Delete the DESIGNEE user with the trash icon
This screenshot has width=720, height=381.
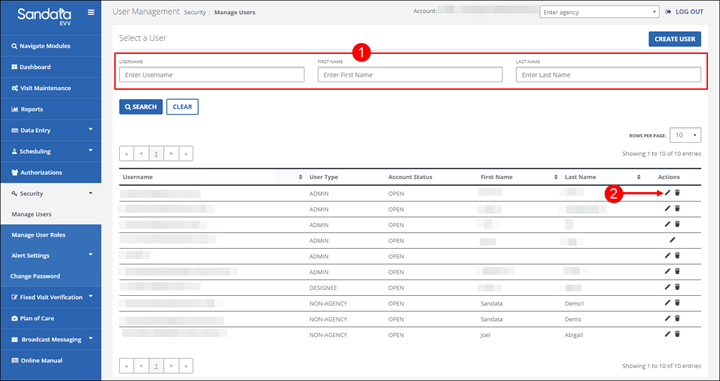(x=677, y=287)
